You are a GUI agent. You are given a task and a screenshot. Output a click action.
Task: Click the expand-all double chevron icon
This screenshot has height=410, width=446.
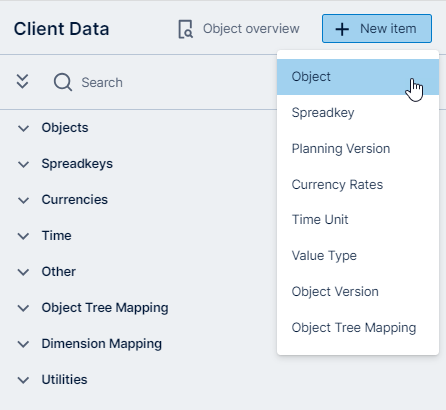(x=22, y=82)
